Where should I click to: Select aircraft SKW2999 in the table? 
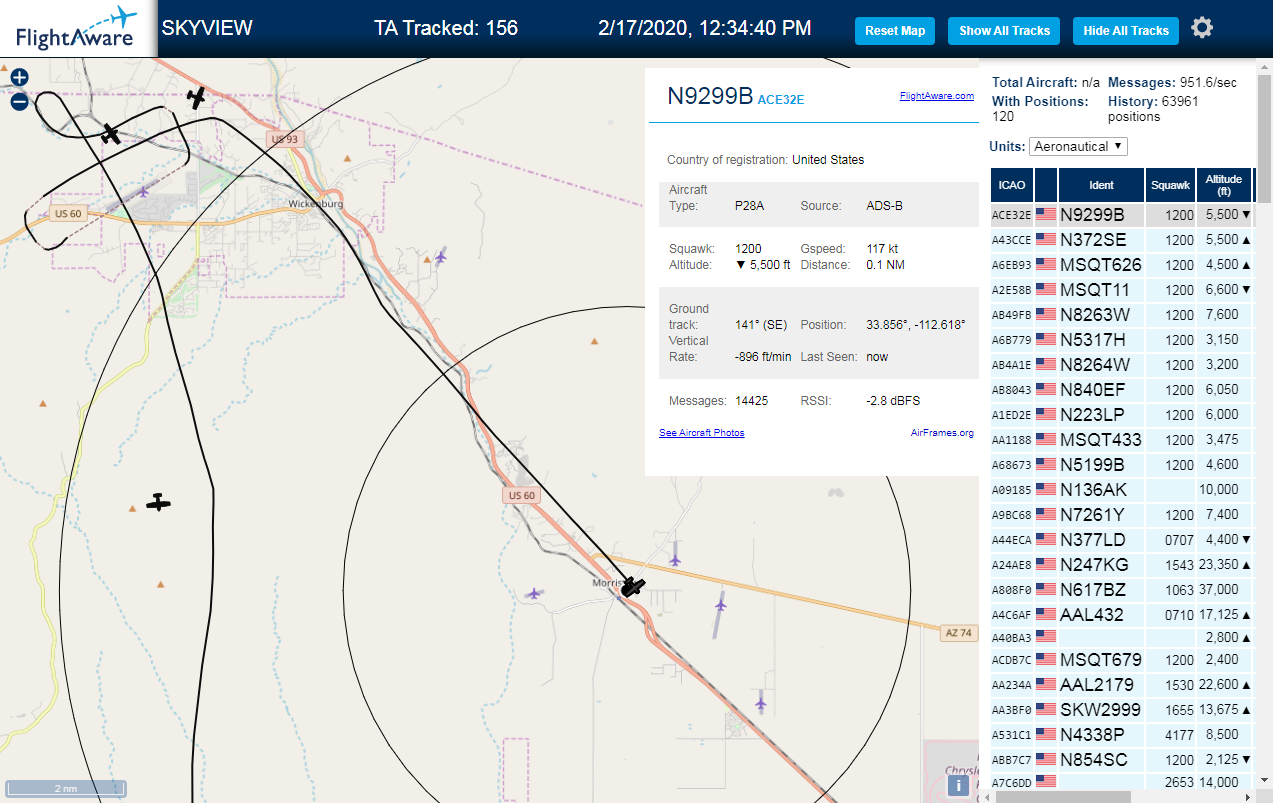tap(1121, 709)
